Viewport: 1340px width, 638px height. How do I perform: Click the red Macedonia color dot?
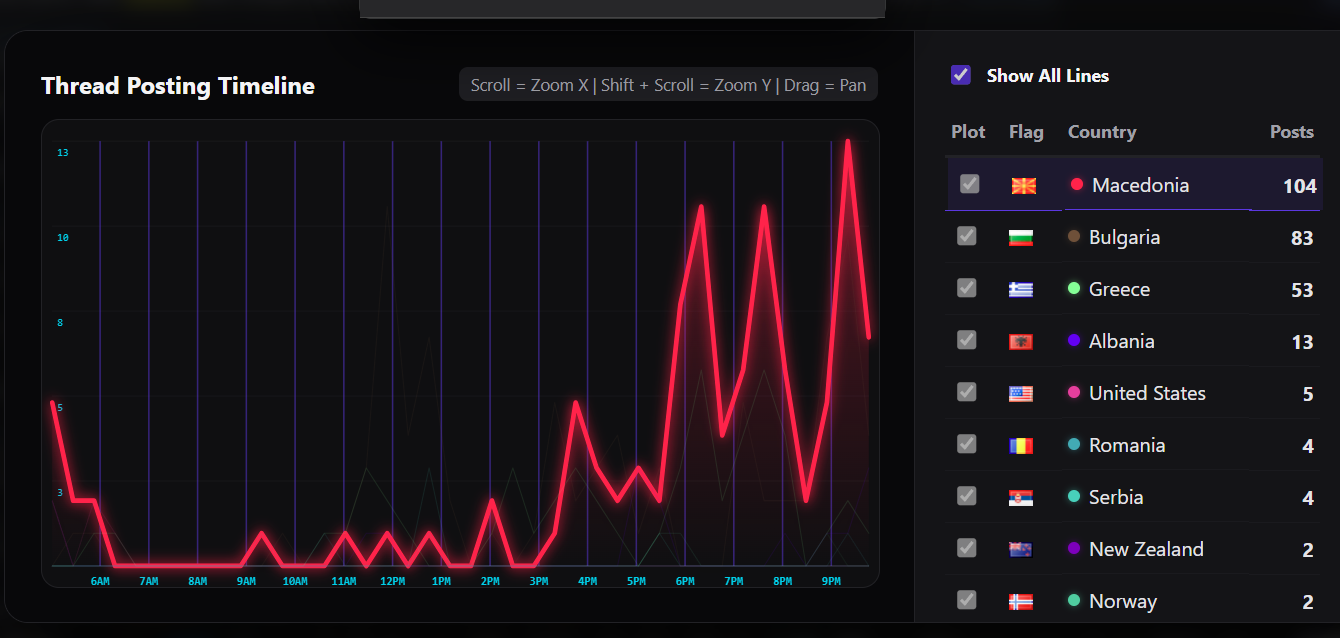(x=1077, y=184)
